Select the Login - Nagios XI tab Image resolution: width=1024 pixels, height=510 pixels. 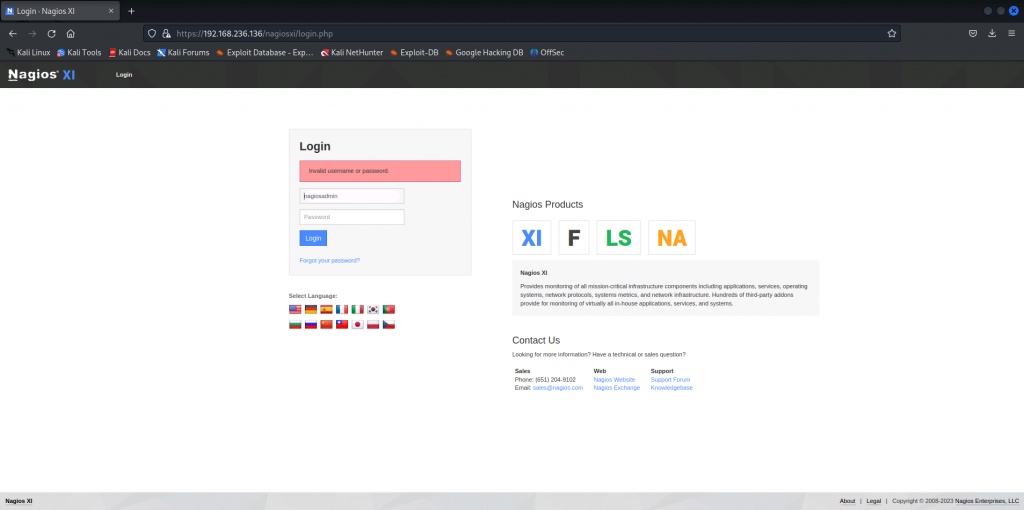pyautogui.click(x=60, y=11)
